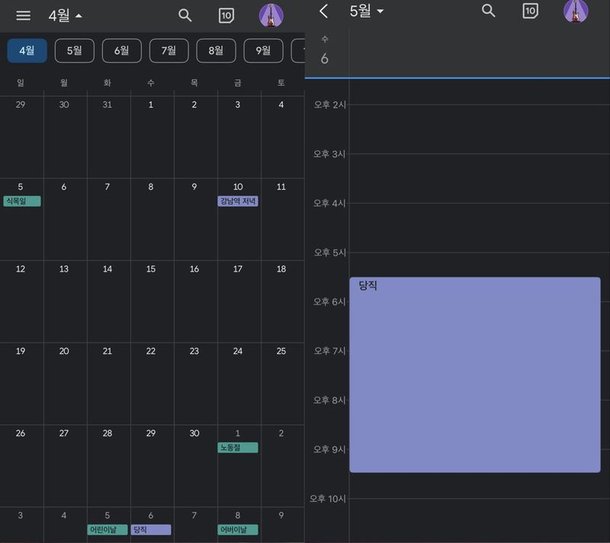This screenshot has width=610, height=543.
Task: Open the large 당직 event block
Action: coord(475,375)
